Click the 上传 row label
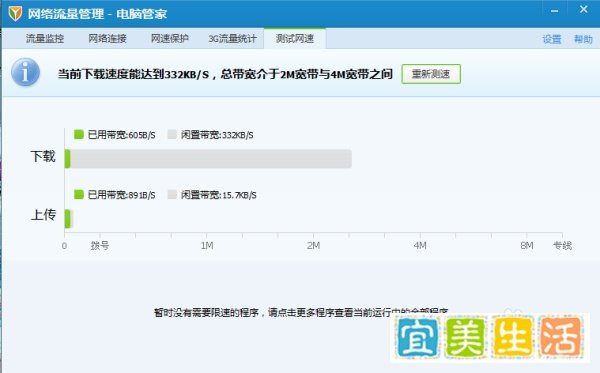 [x=43, y=215]
